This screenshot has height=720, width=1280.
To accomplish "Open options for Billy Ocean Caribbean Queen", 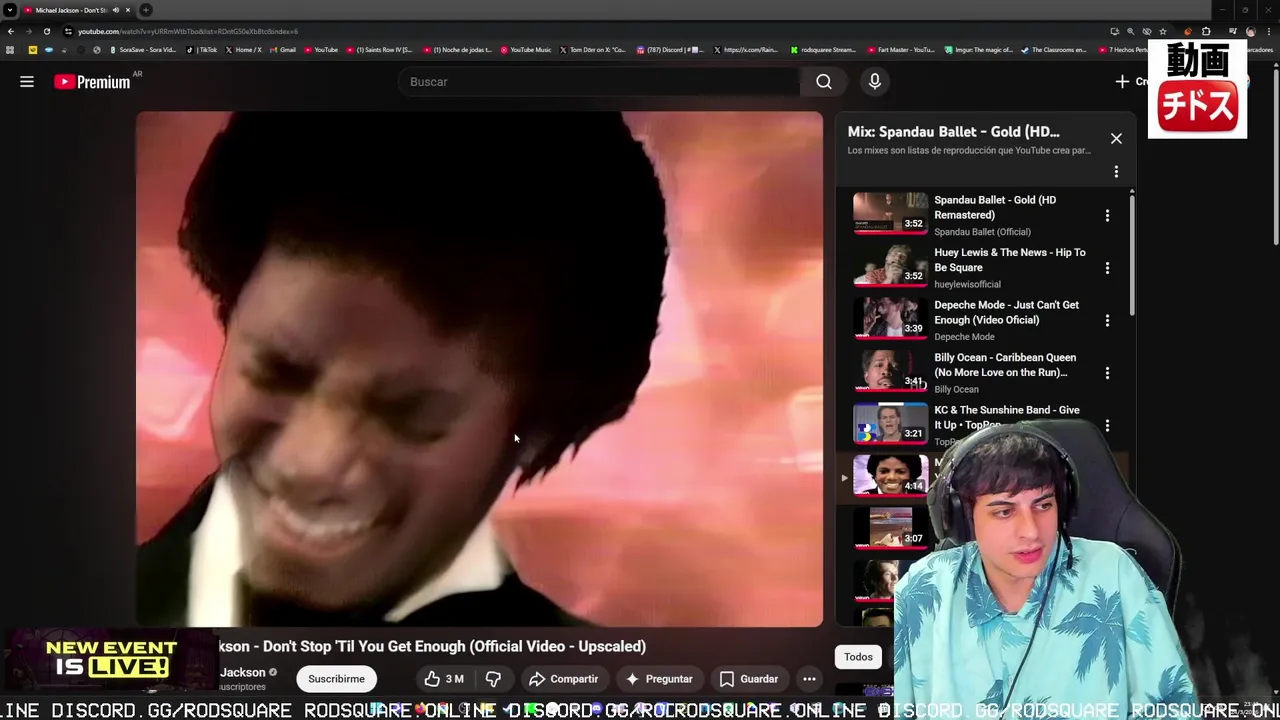I will (x=1107, y=373).
